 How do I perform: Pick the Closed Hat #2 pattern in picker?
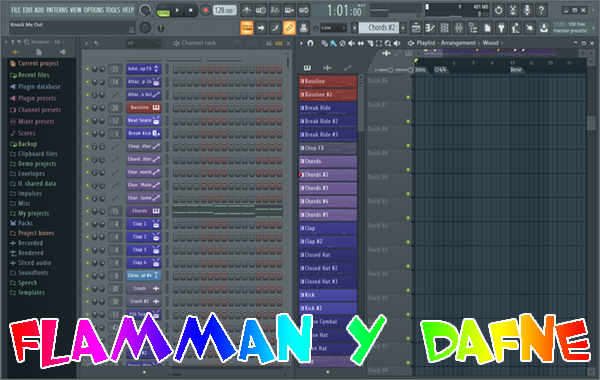[x=328, y=268]
